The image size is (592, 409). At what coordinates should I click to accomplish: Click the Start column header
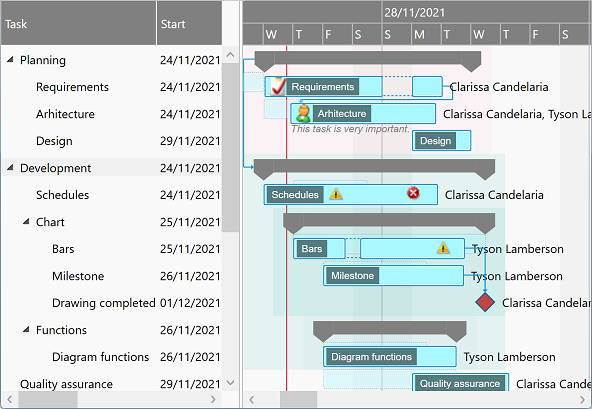[x=190, y=23]
